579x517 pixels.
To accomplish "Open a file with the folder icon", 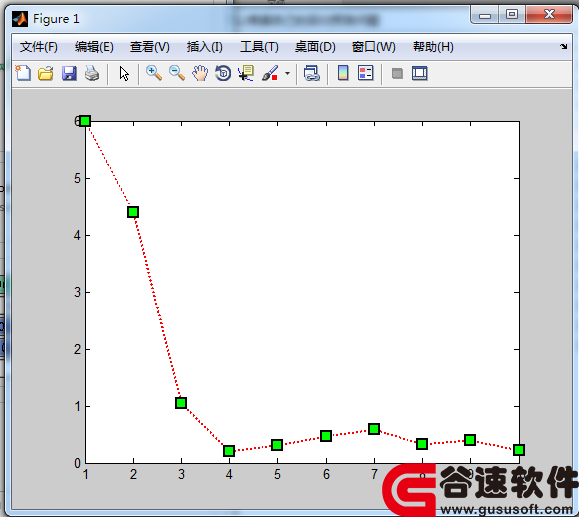I will click(46, 73).
